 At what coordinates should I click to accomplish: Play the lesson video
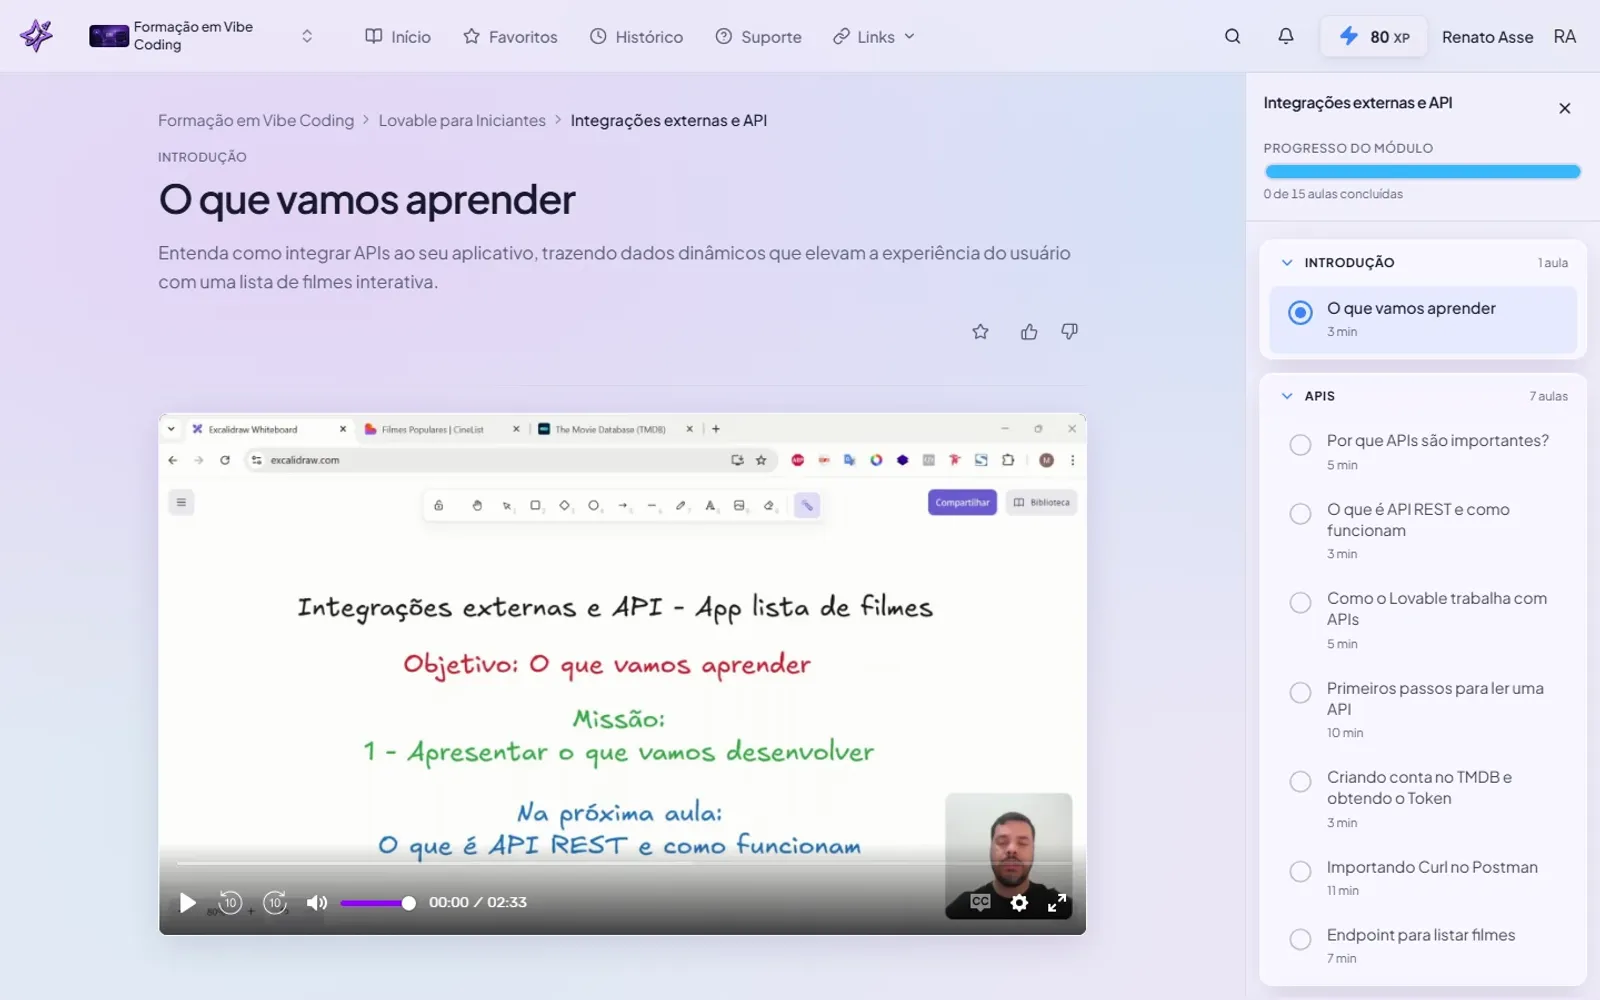[x=187, y=903]
